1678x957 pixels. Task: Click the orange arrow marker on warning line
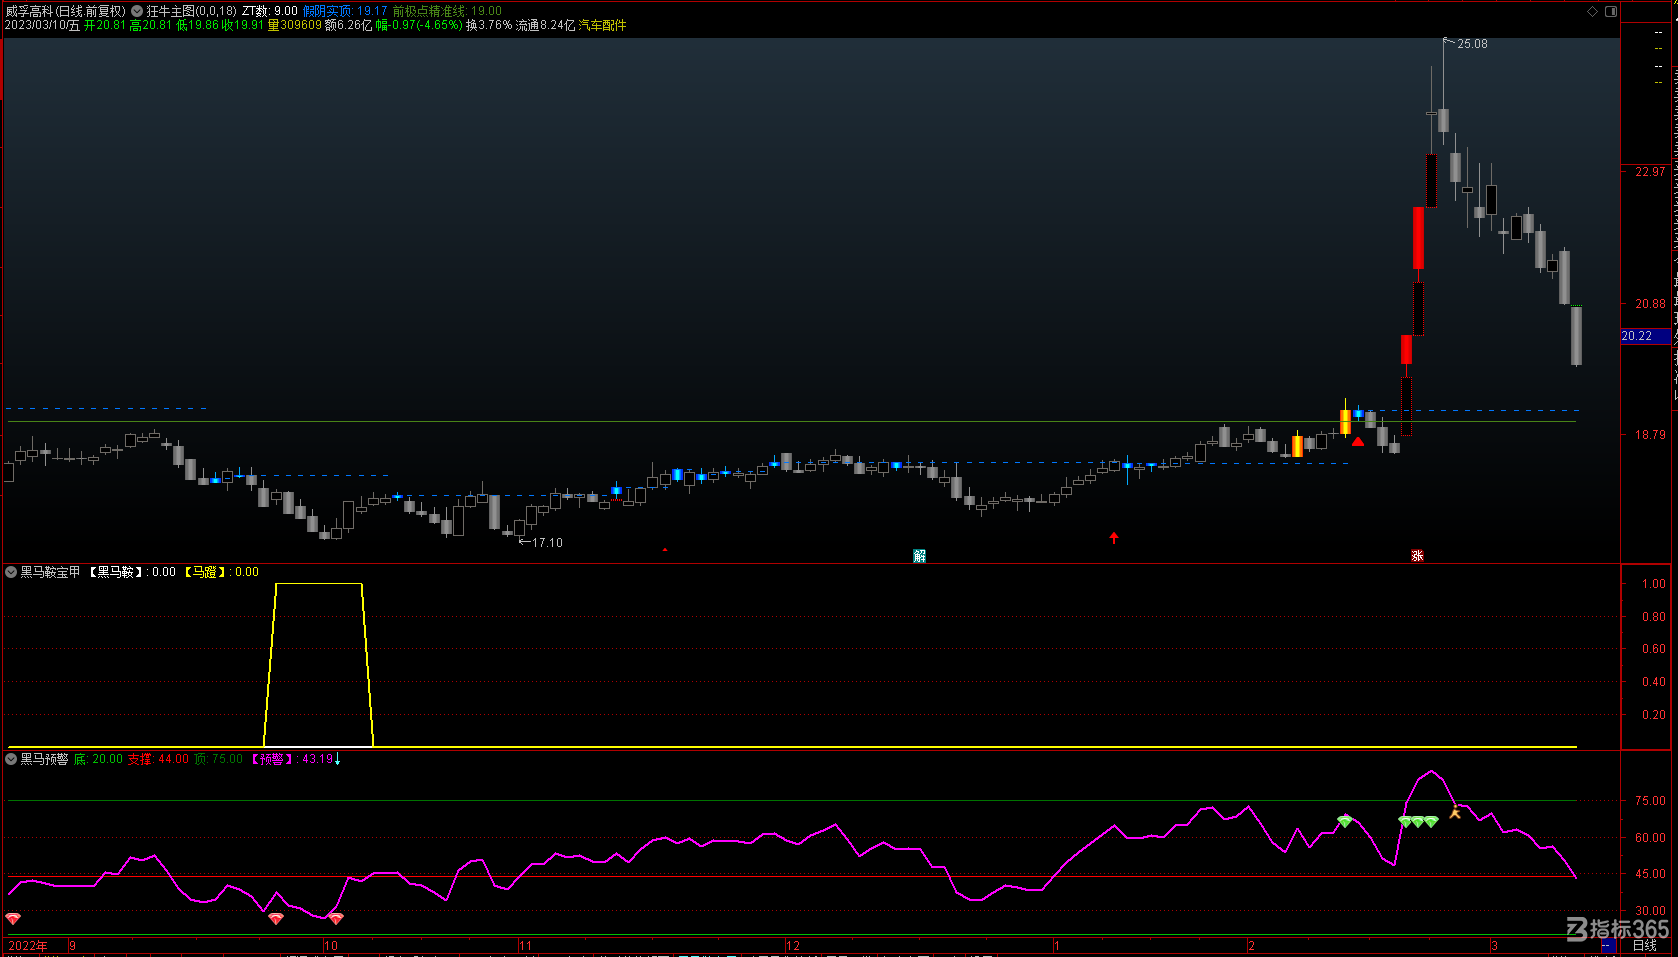point(1455,813)
